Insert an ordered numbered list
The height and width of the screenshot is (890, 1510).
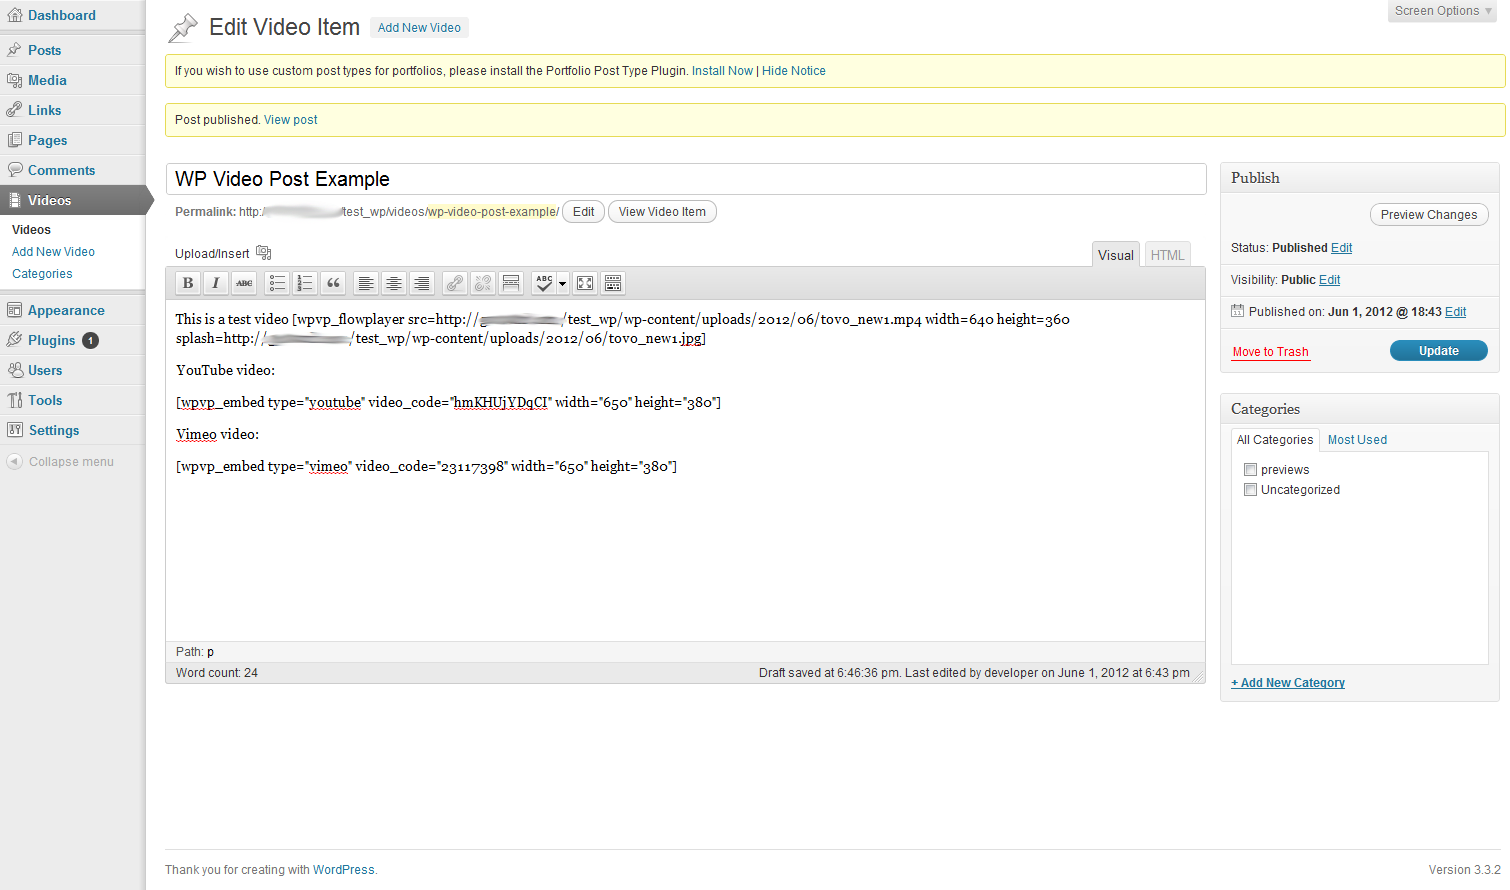(x=305, y=283)
